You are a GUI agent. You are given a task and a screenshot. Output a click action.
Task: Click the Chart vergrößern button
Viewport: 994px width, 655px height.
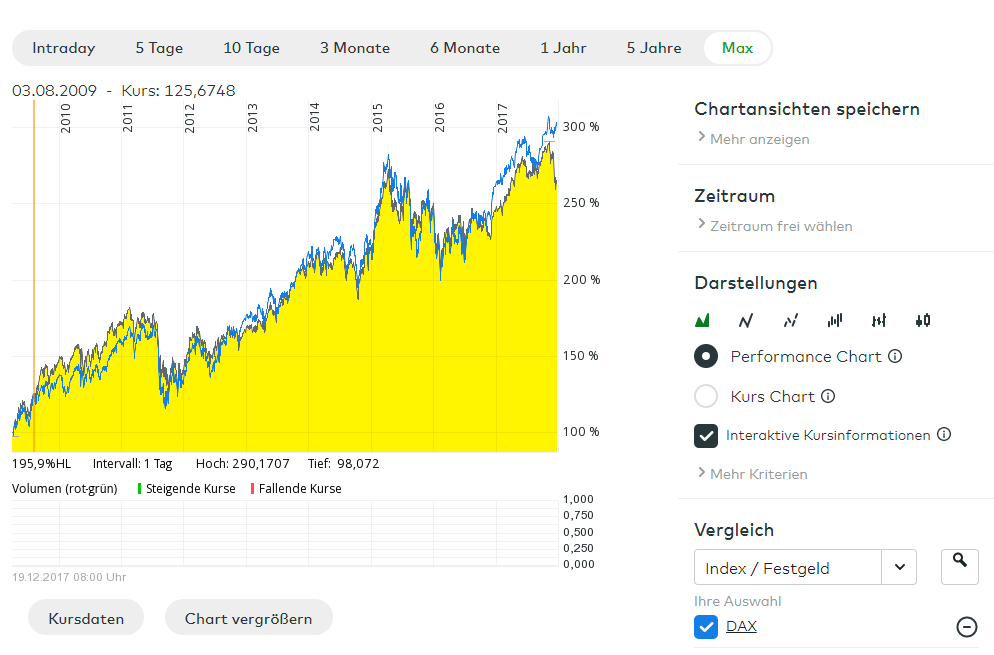[x=248, y=618]
